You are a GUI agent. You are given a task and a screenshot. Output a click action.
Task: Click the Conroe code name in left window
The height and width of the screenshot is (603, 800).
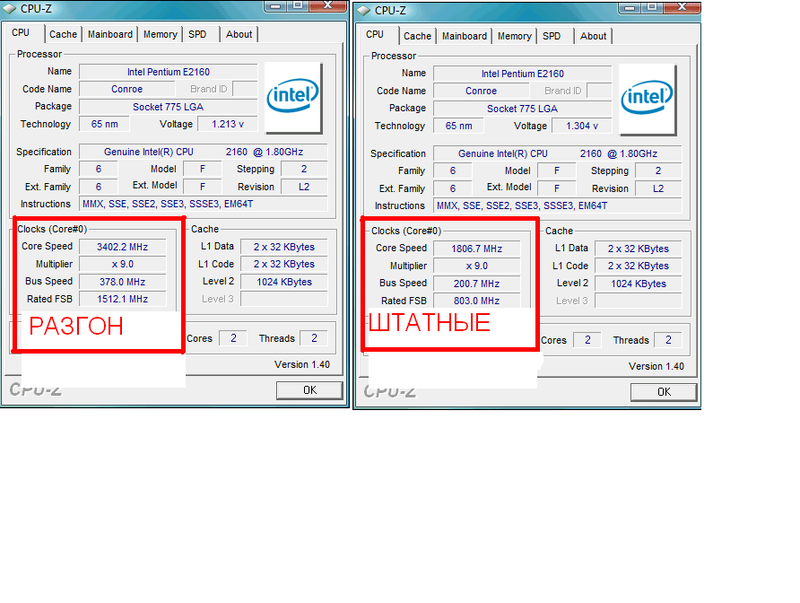click(127, 89)
